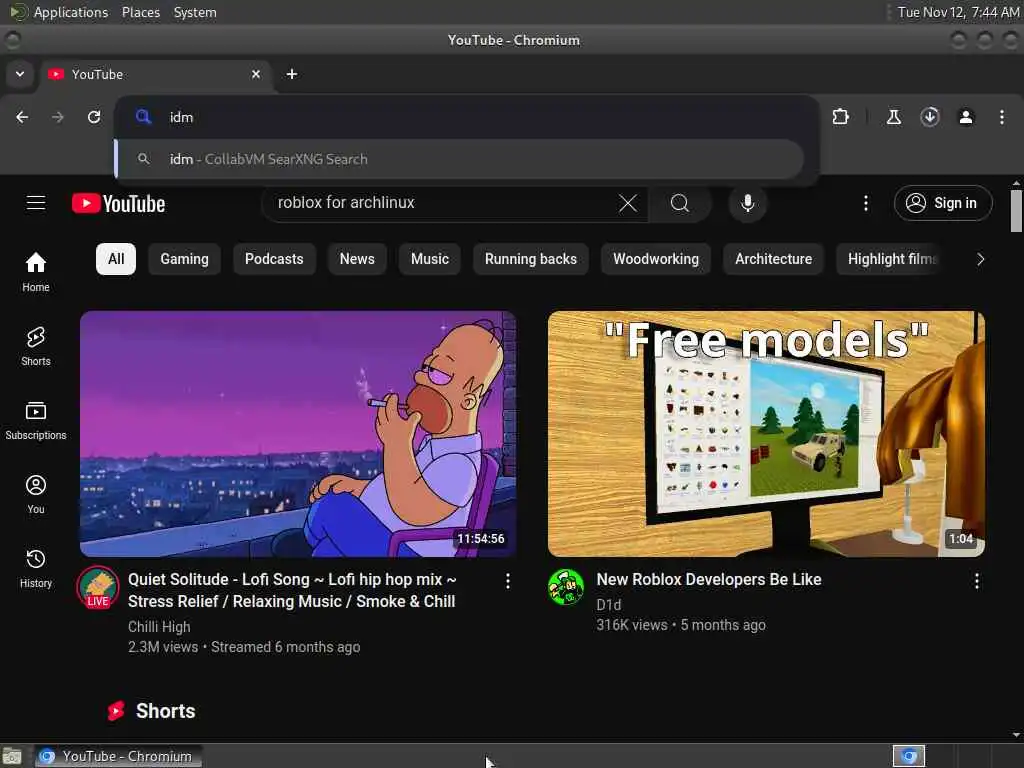Click the Chilli High live channel avatar

[x=98, y=587]
